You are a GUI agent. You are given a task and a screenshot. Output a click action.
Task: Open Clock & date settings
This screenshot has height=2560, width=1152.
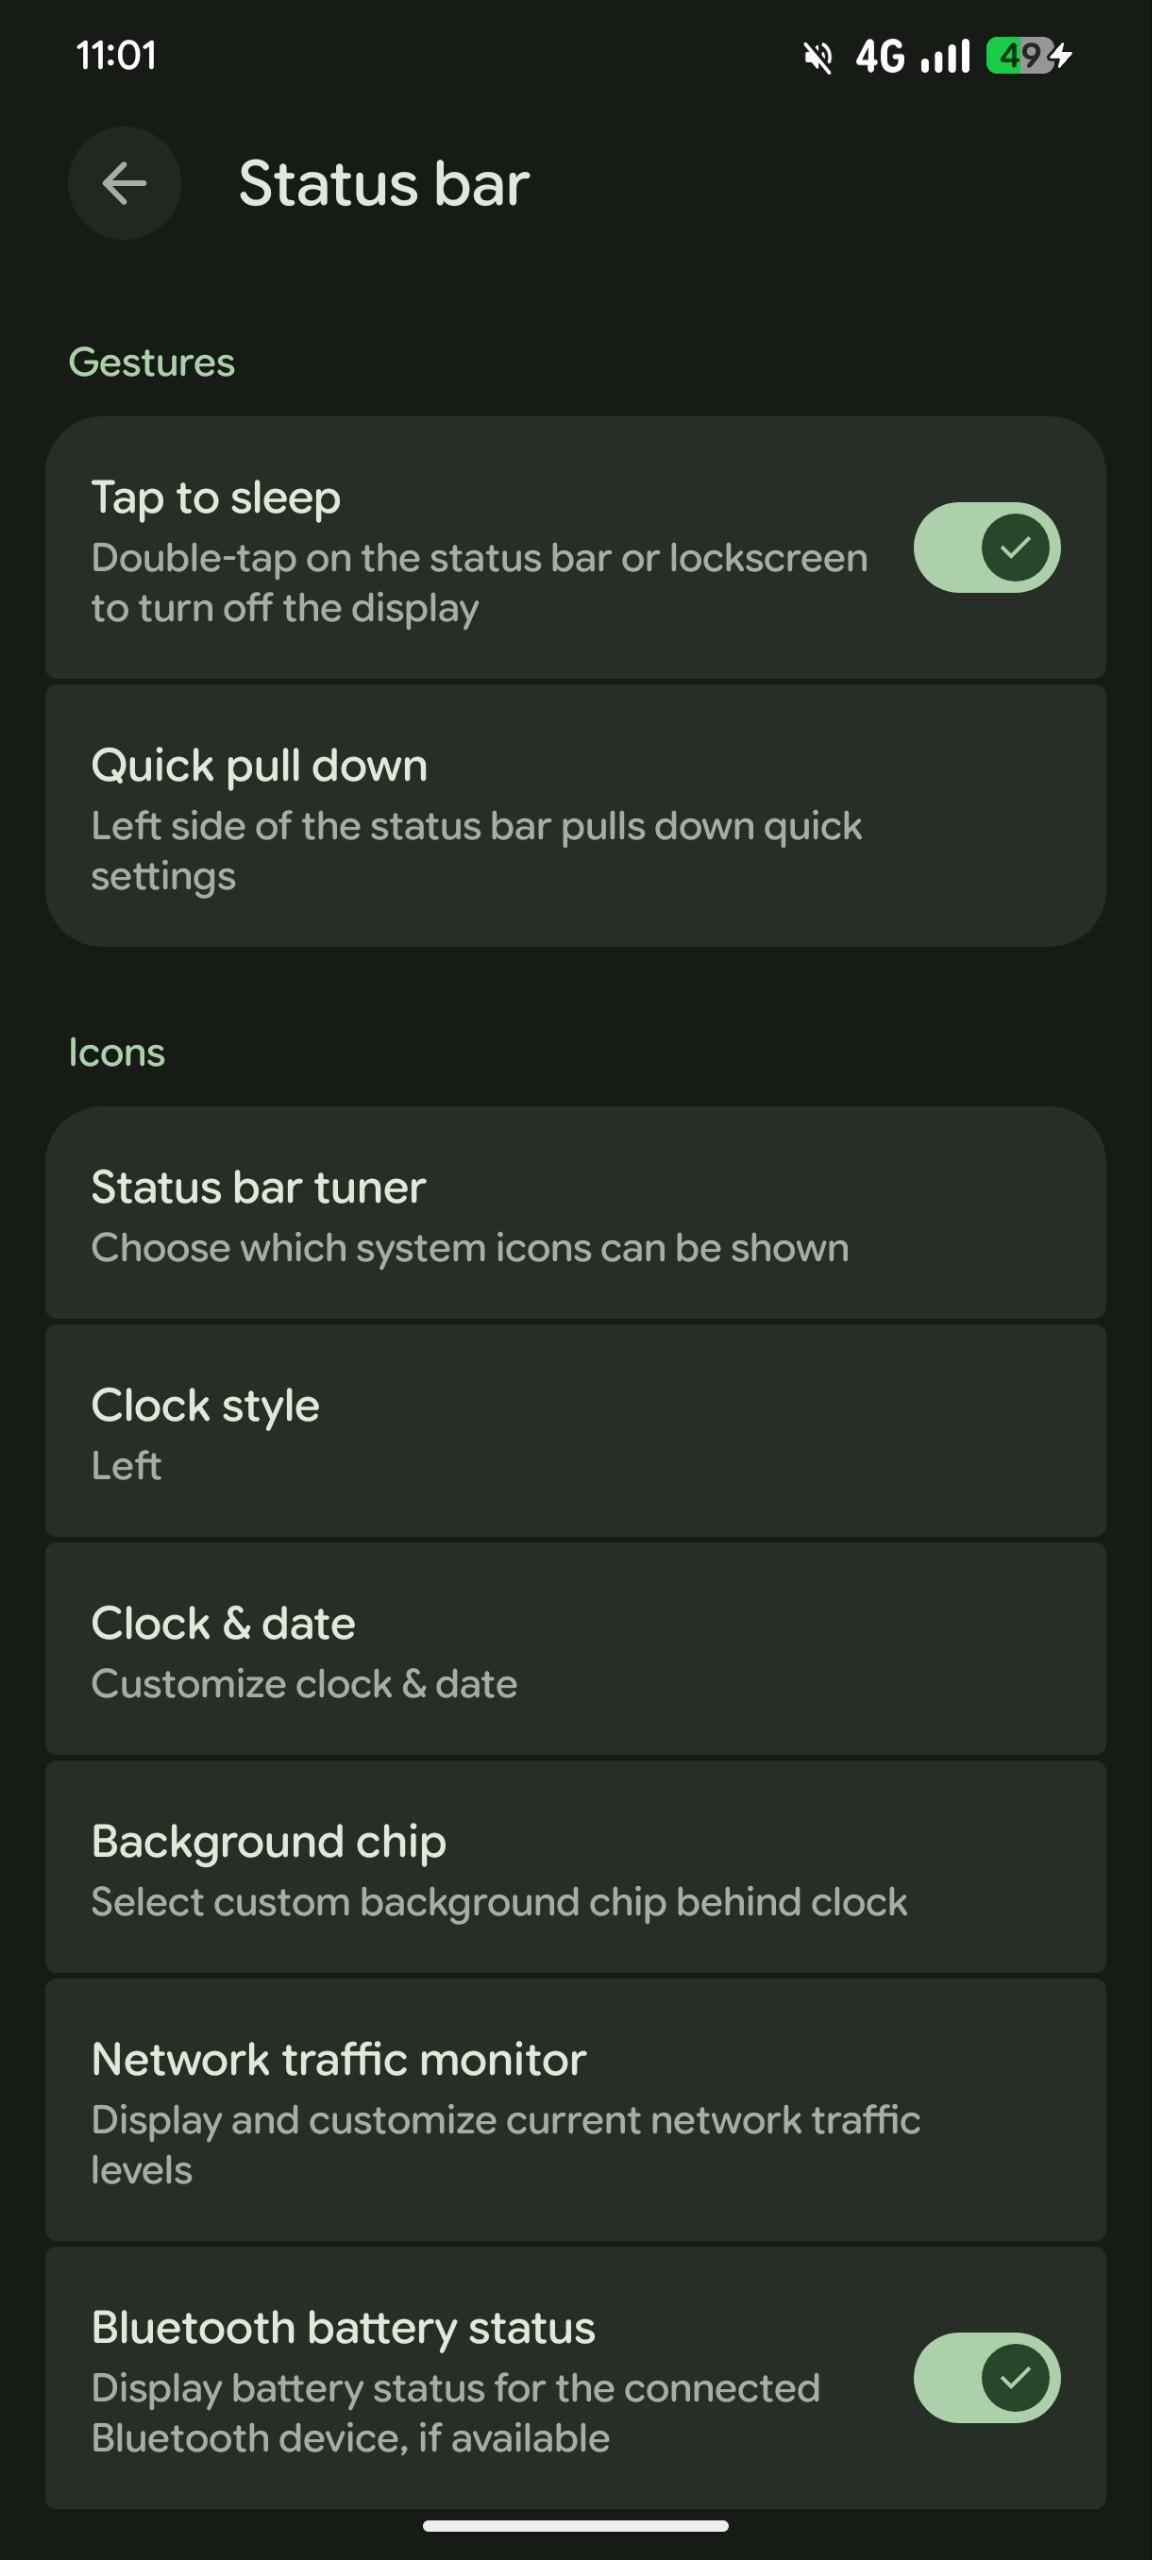pos(575,1651)
